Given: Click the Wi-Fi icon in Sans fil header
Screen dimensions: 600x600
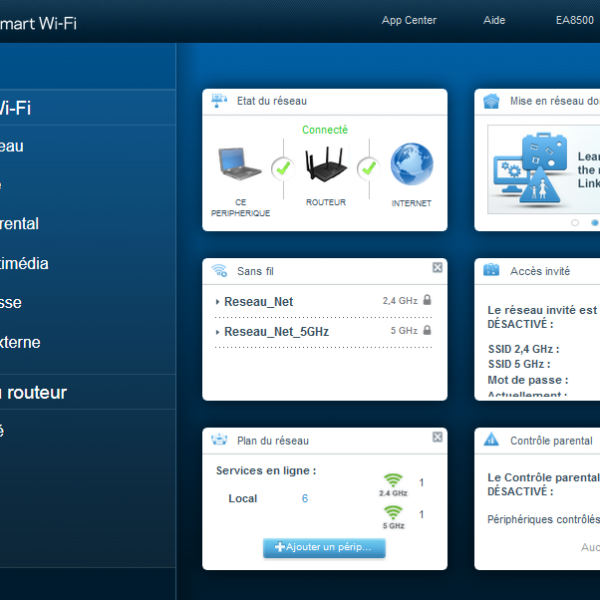Looking at the screenshot, I should [x=219, y=270].
